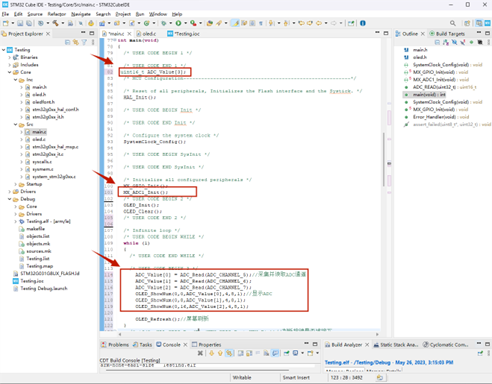Expand the Startup folder
Screen dimensions: 492x384
coord(16,184)
